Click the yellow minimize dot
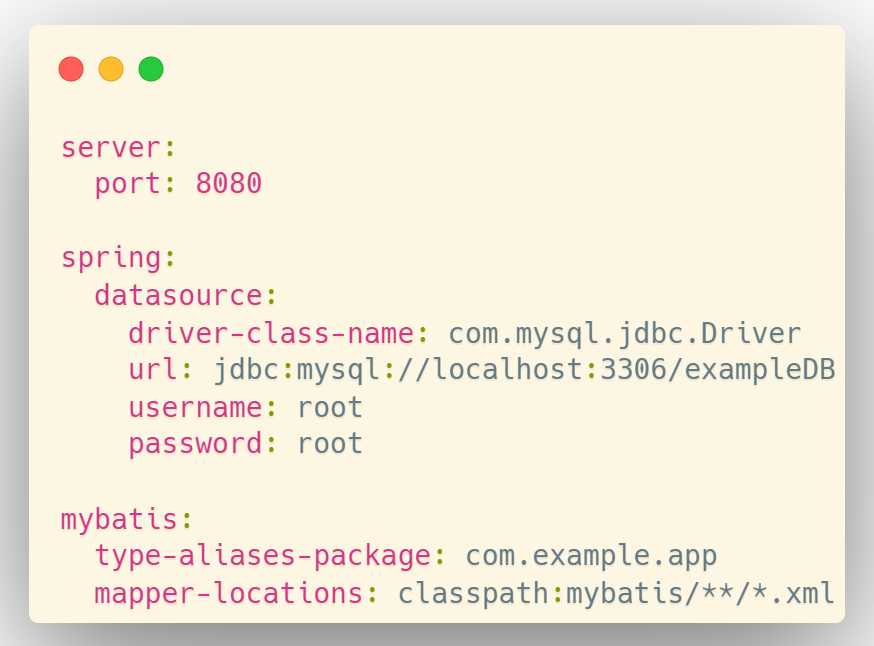The height and width of the screenshot is (646, 874). click(x=111, y=69)
